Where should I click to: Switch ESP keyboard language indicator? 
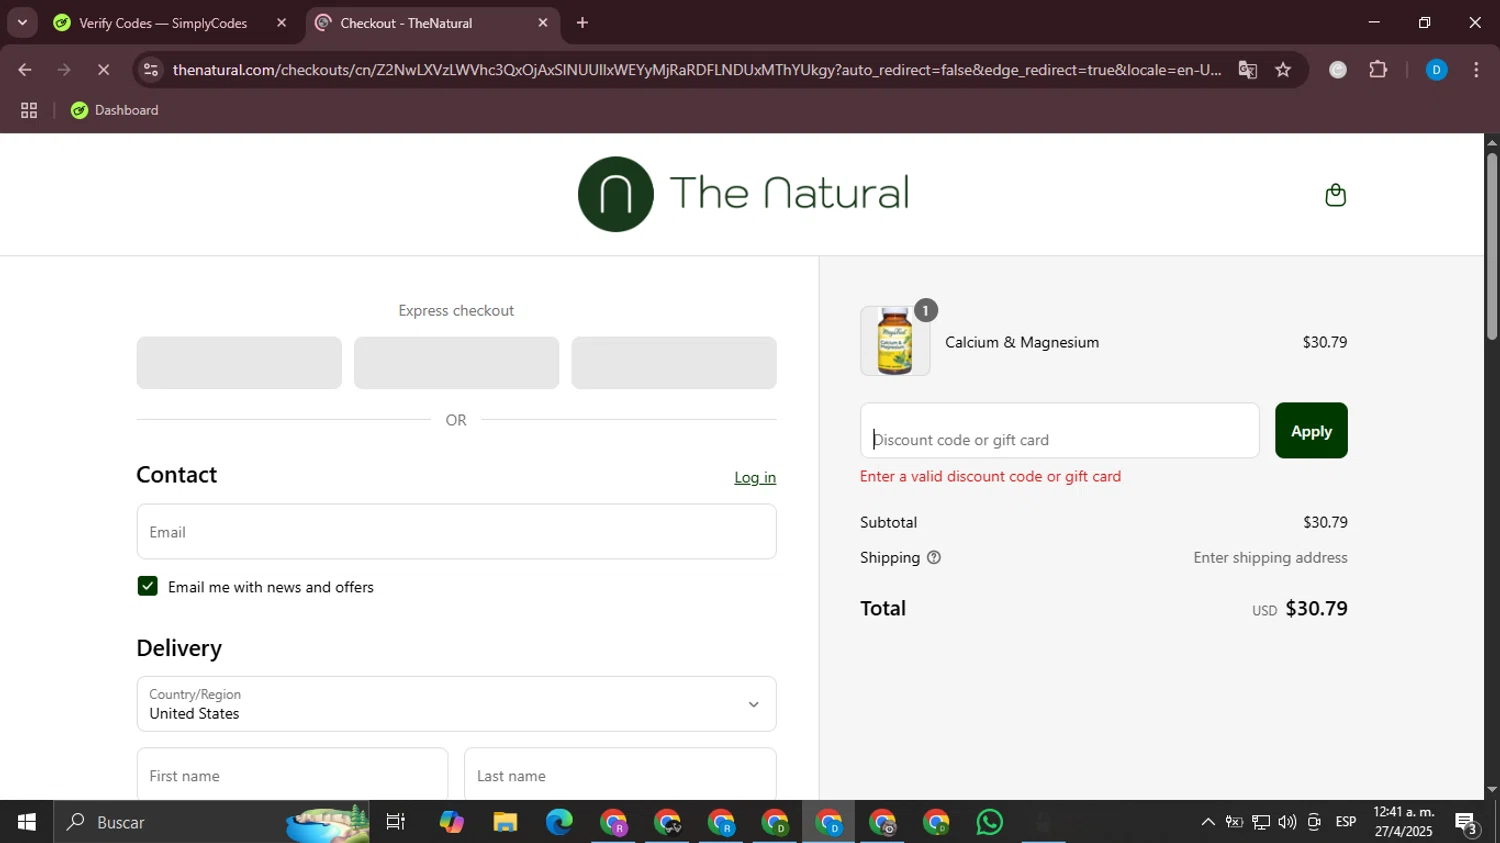click(x=1346, y=822)
